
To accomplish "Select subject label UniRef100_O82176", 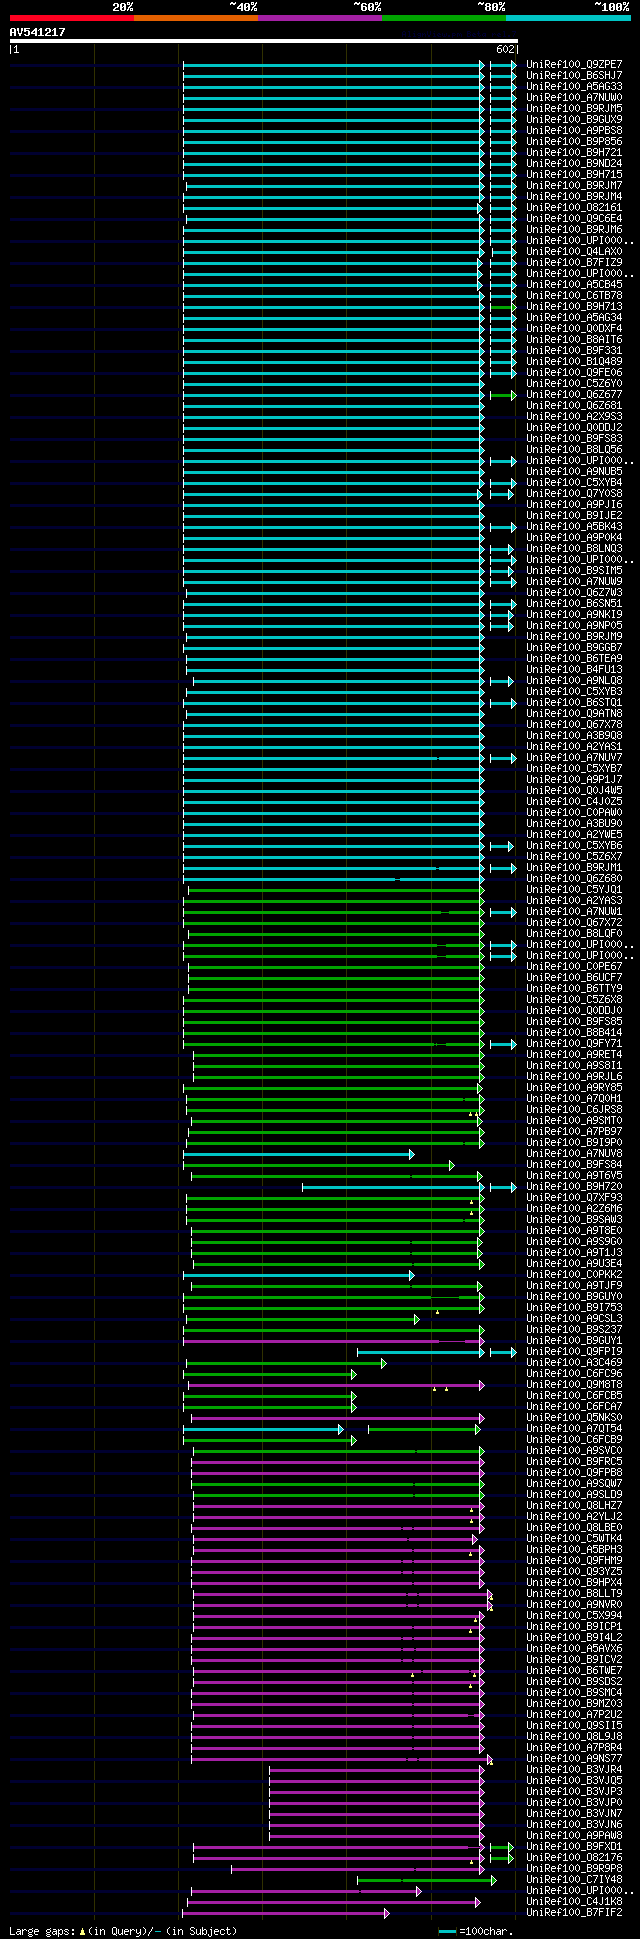I will click(574, 1857).
